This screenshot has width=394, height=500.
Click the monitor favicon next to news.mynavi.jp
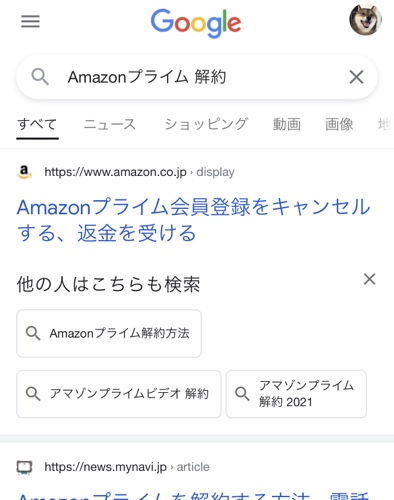(x=24, y=467)
